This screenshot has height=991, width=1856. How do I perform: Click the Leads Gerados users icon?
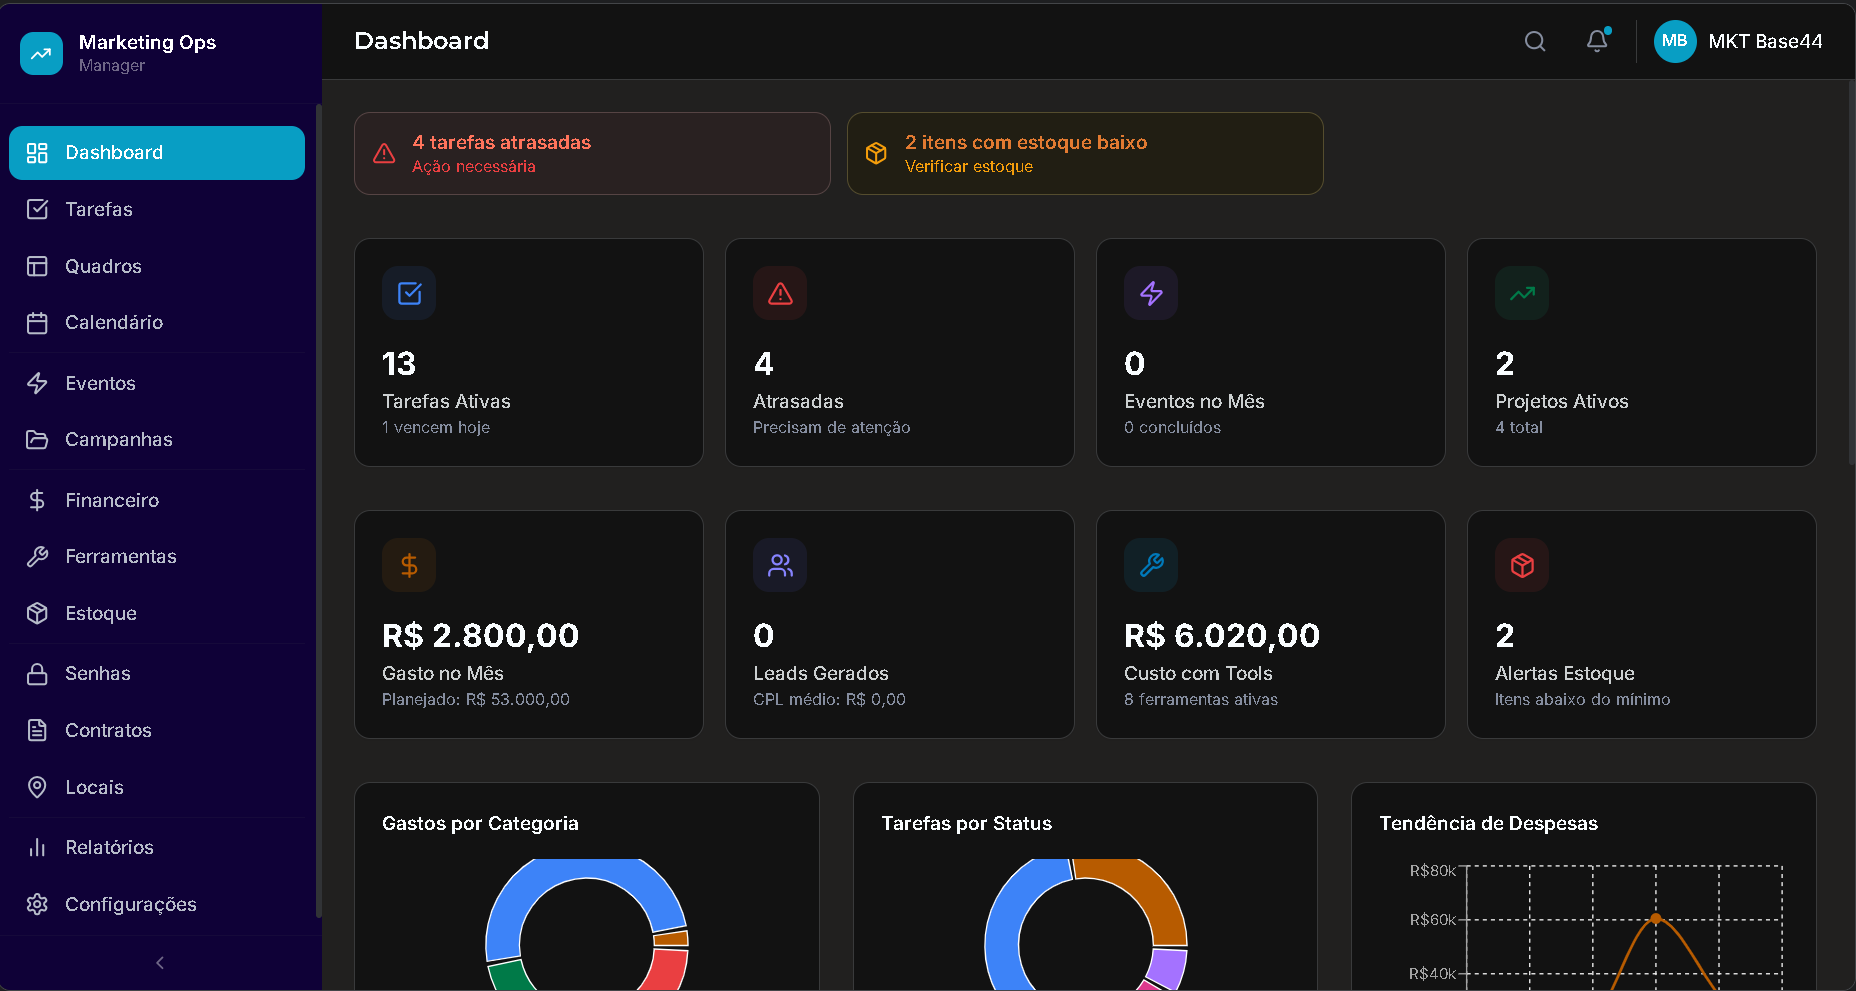[780, 565]
